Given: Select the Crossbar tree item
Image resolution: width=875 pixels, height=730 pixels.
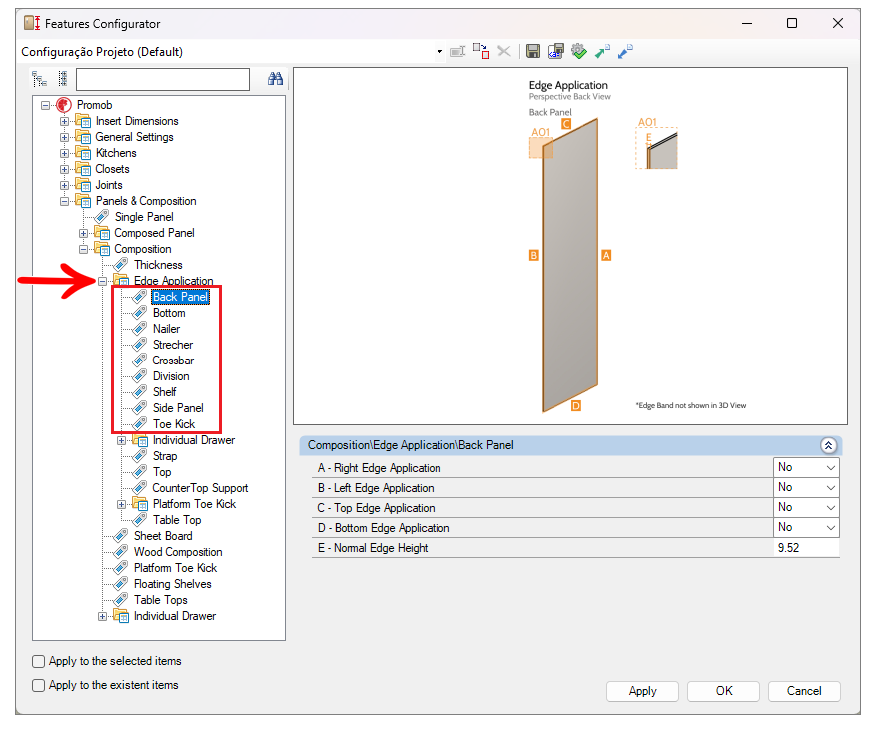Looking at the screenshot, I should click(x=173, y=361).
